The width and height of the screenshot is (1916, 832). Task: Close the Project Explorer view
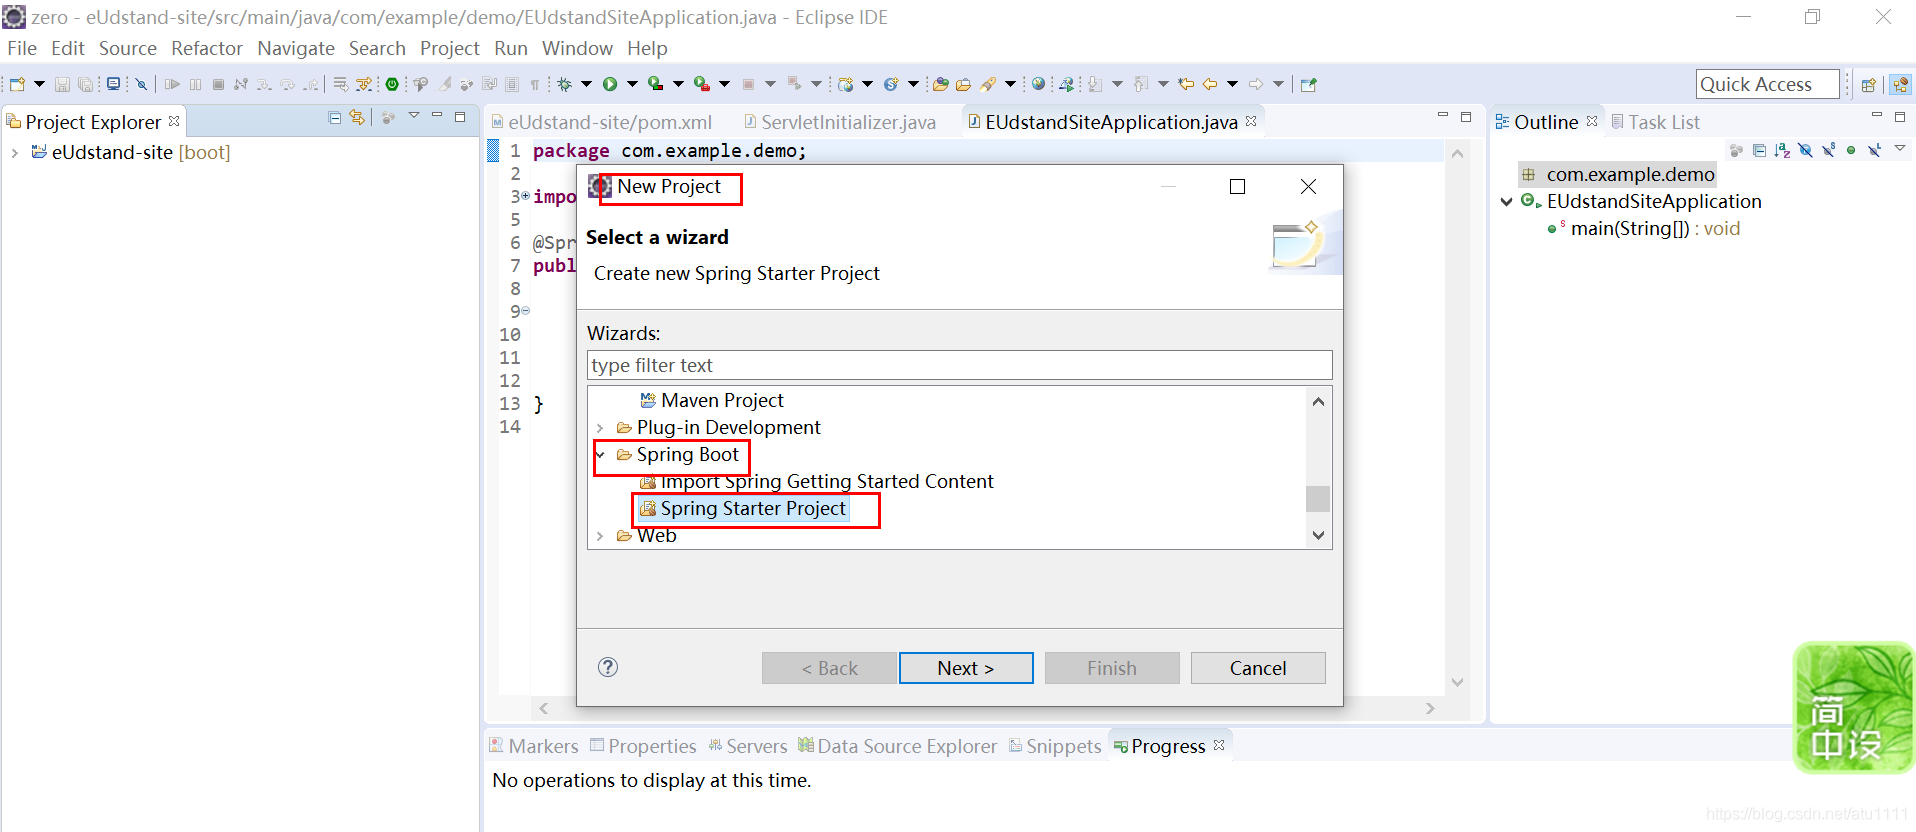pos(174,121)
